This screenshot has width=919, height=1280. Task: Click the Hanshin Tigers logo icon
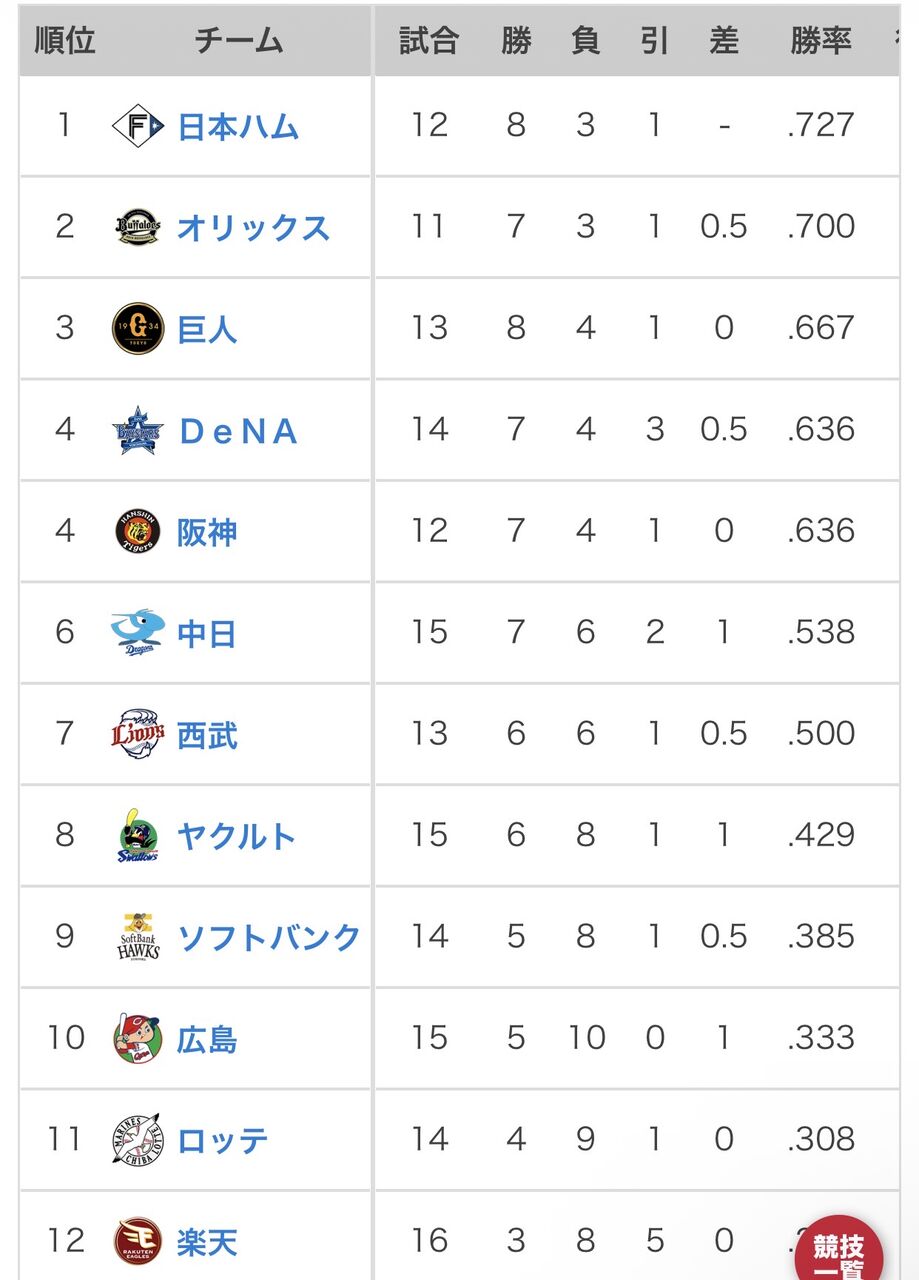(137, 531)
